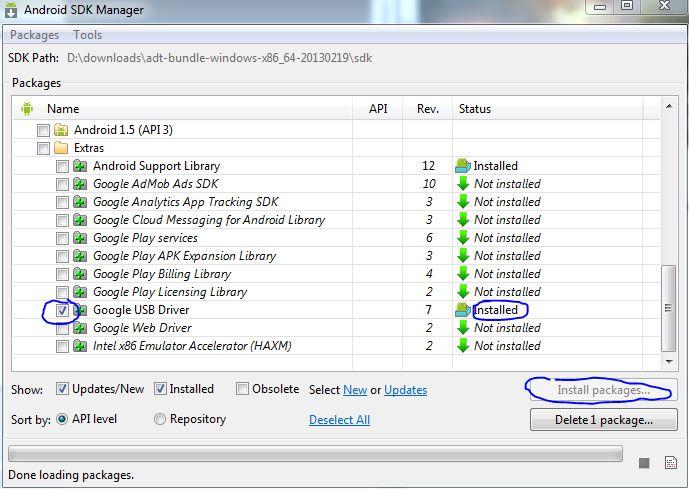Select the Repository sort option
The image size is (689, 489).
click(160, 419)
